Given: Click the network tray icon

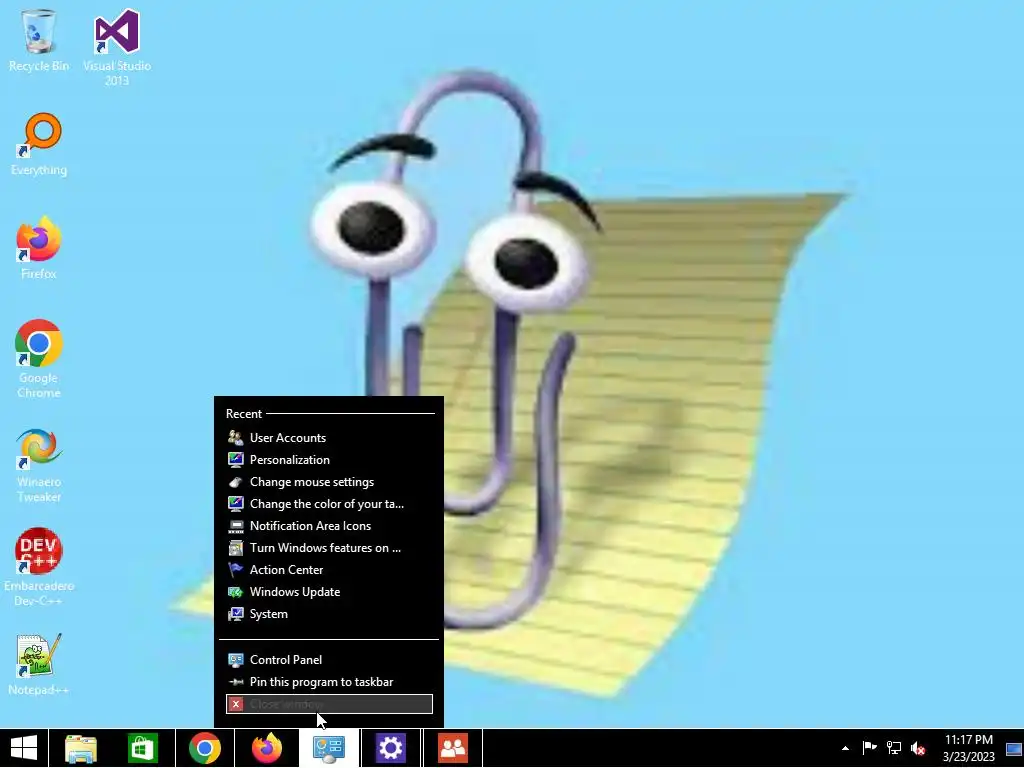Looking at the screenshot, I should [893, 748].
